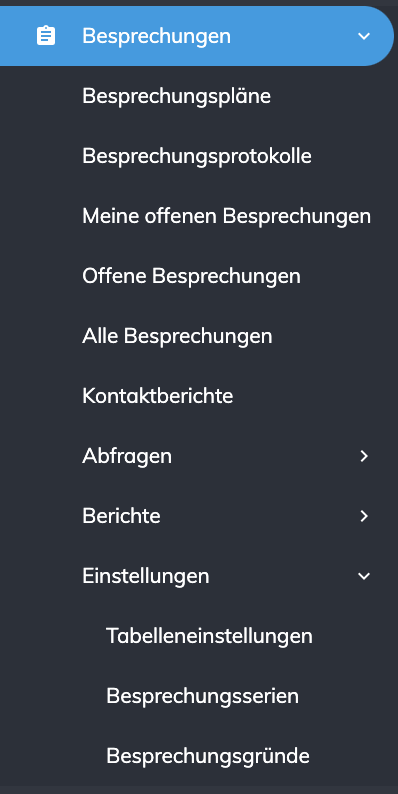This screenshot has width=398, height=794.
Task: Click the Abfragen menu label
Action: (127, 456)
